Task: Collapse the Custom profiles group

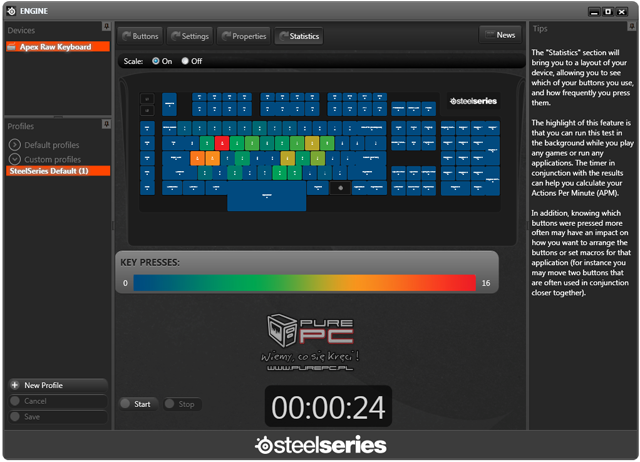Action: coord(15,159)
